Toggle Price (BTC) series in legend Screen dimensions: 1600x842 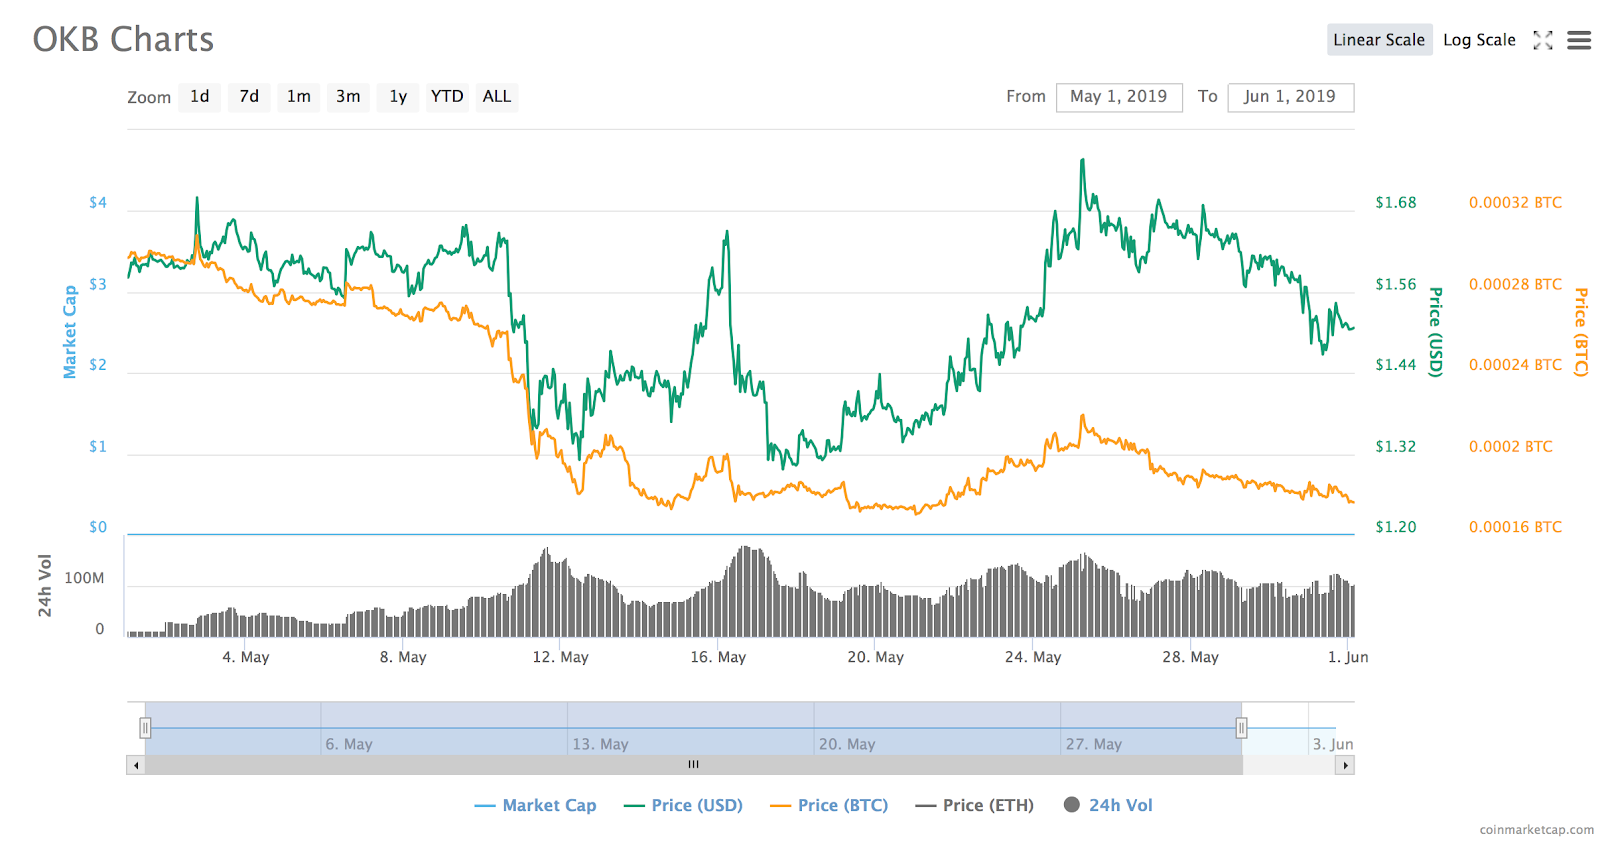[829, 806]
